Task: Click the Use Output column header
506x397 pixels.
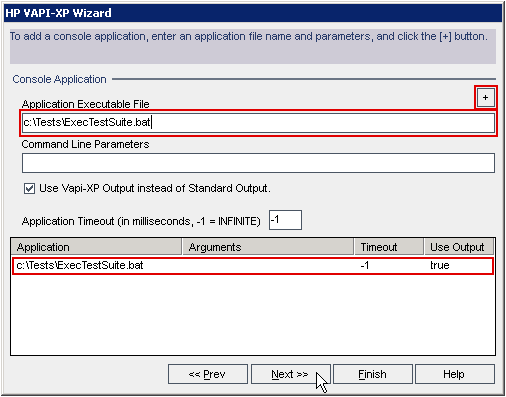Action: [459, 247]
